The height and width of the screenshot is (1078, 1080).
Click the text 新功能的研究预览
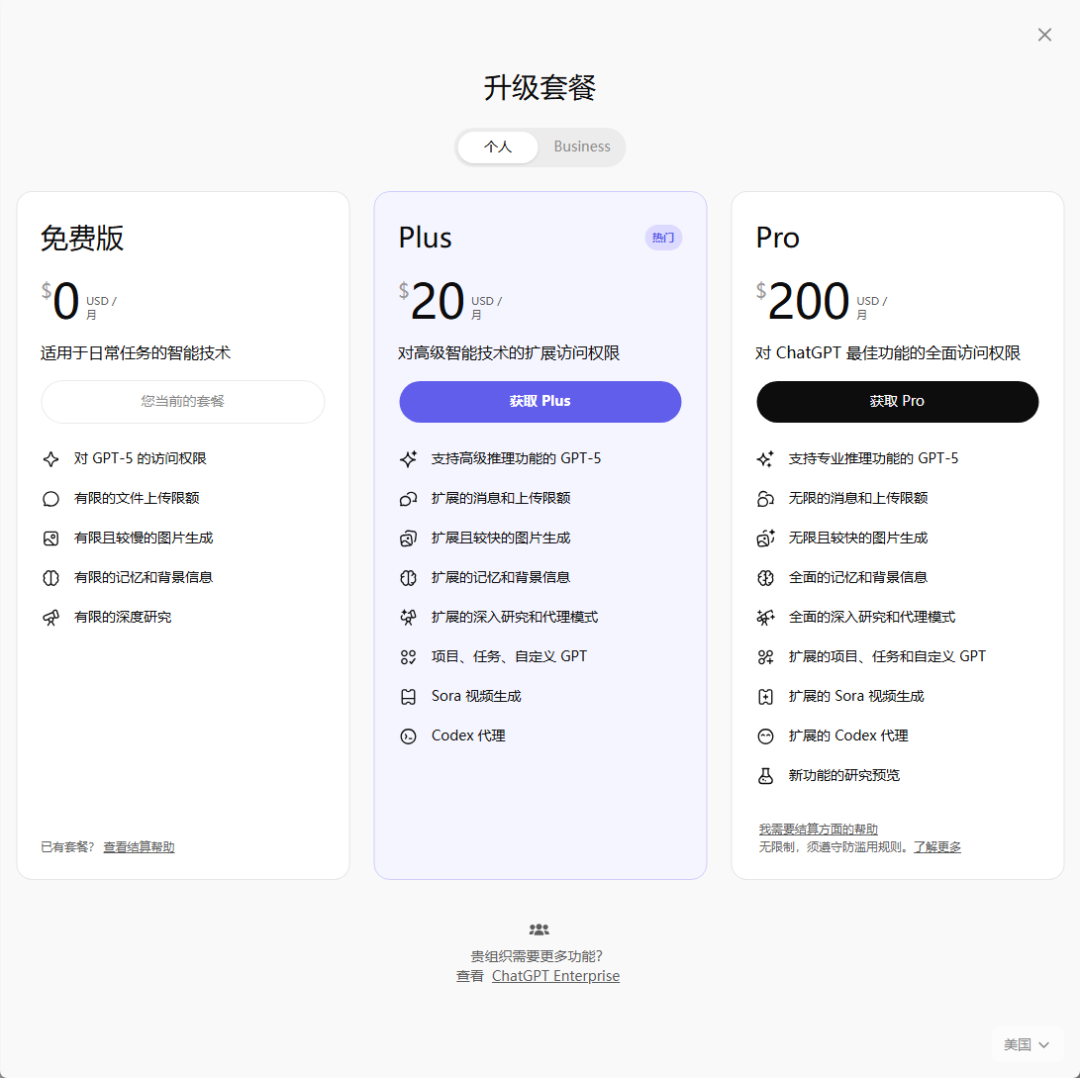(844, 776)
